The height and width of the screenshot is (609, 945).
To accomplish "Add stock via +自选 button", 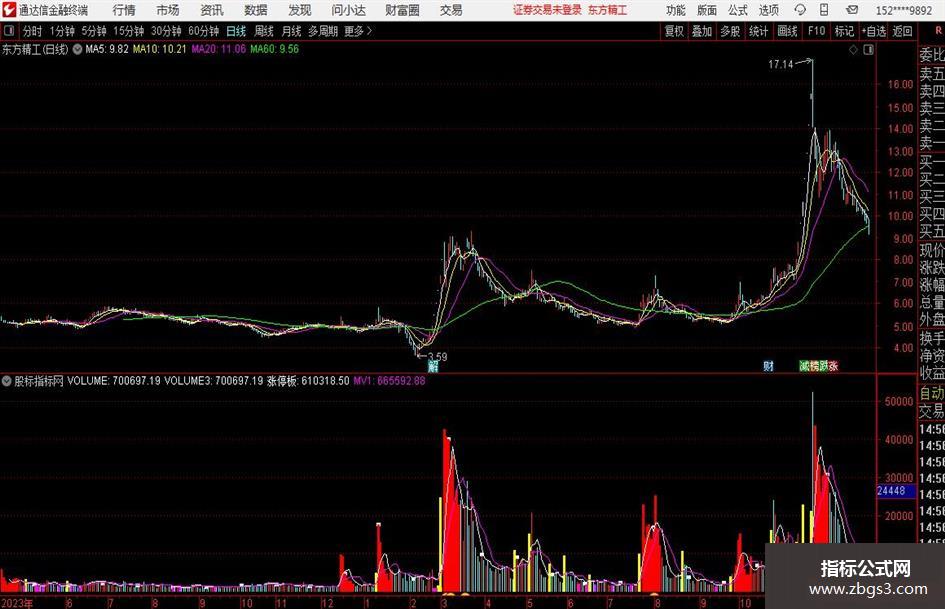I will click(x=874, y=31).
